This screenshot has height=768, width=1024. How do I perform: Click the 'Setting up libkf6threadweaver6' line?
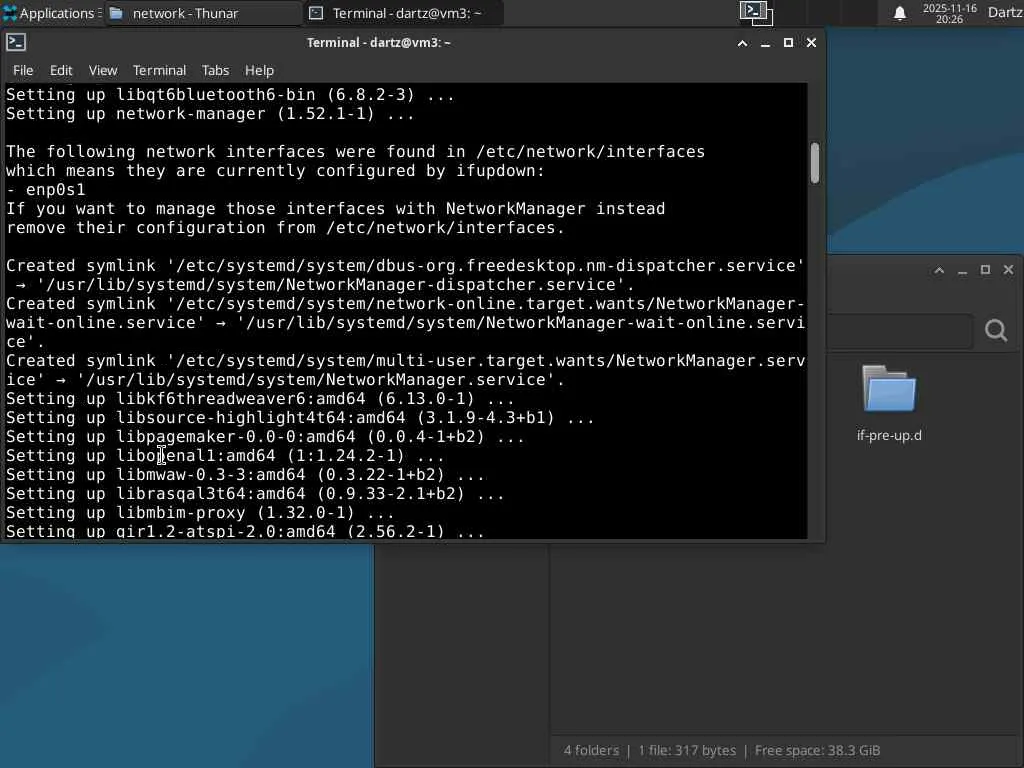point(260,398)
